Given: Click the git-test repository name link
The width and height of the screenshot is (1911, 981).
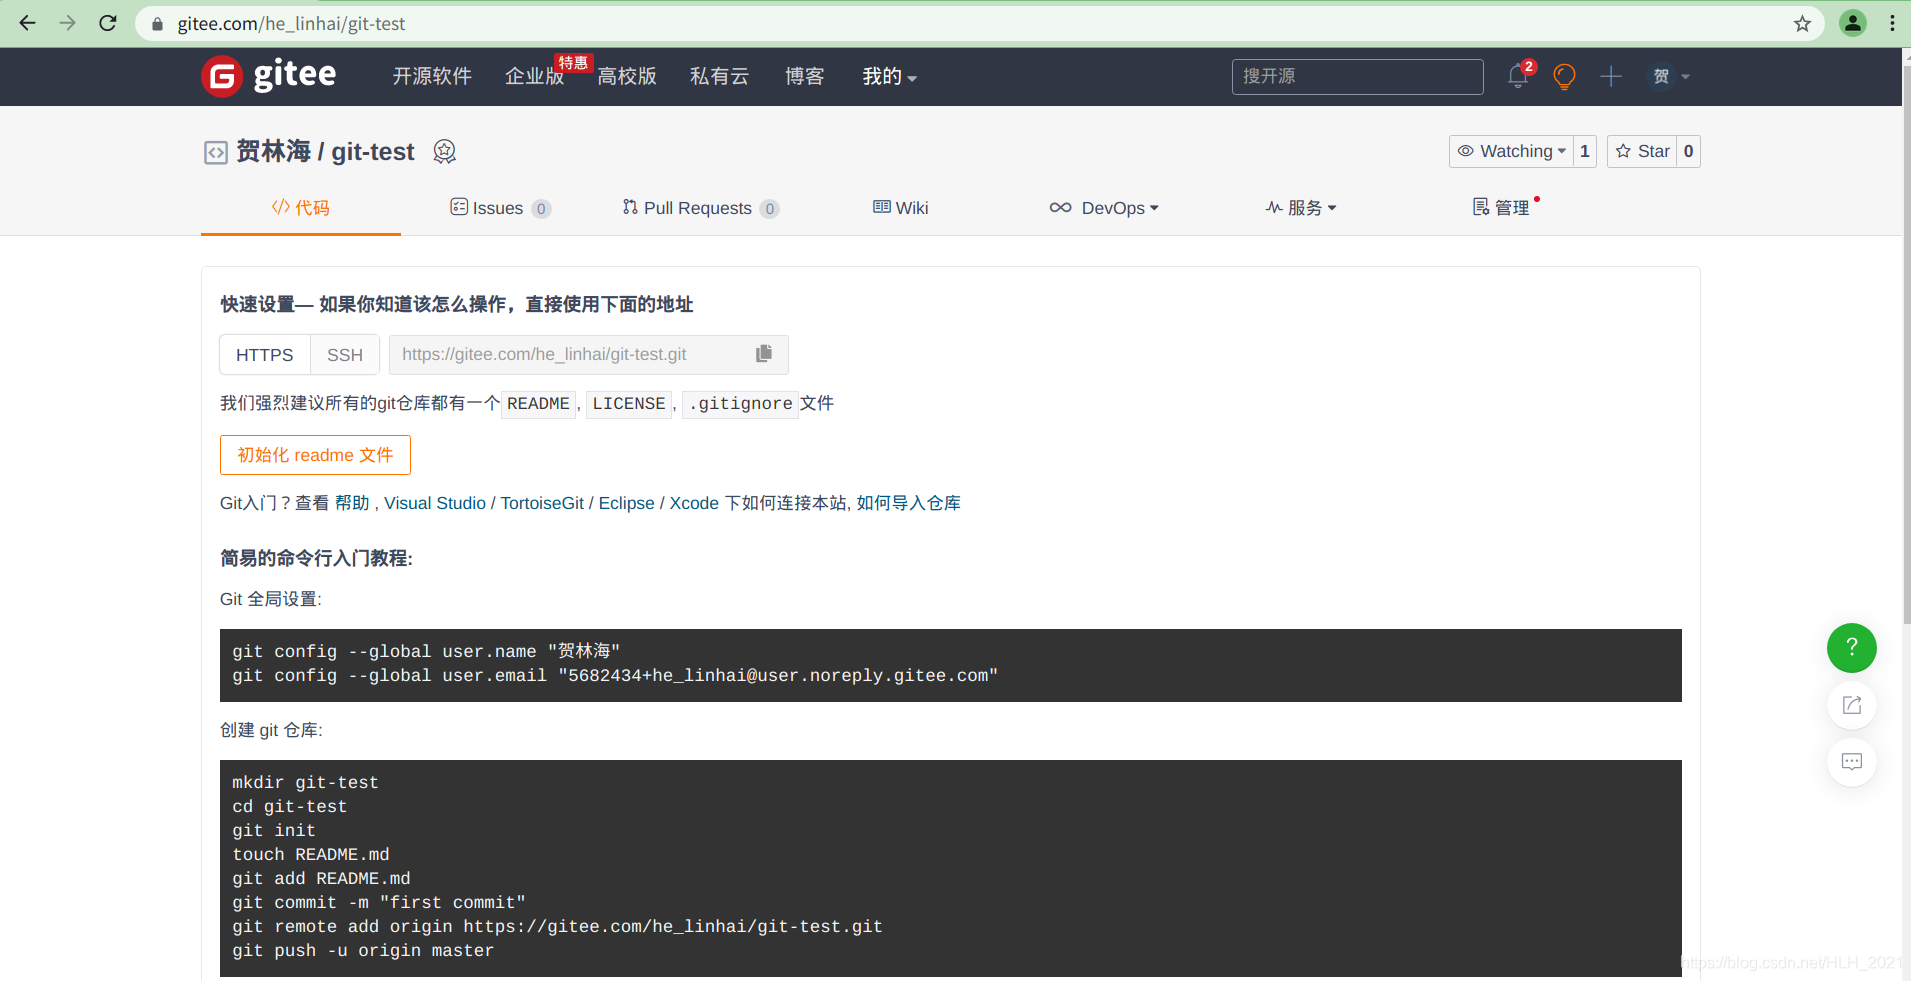Looking at the screenshot, I should coord(373,152).
